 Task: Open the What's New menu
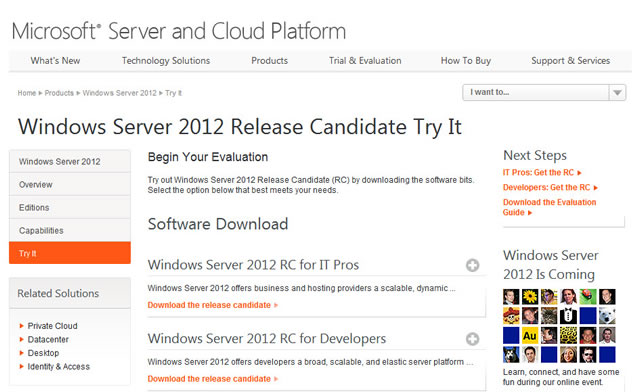[55, 61]
